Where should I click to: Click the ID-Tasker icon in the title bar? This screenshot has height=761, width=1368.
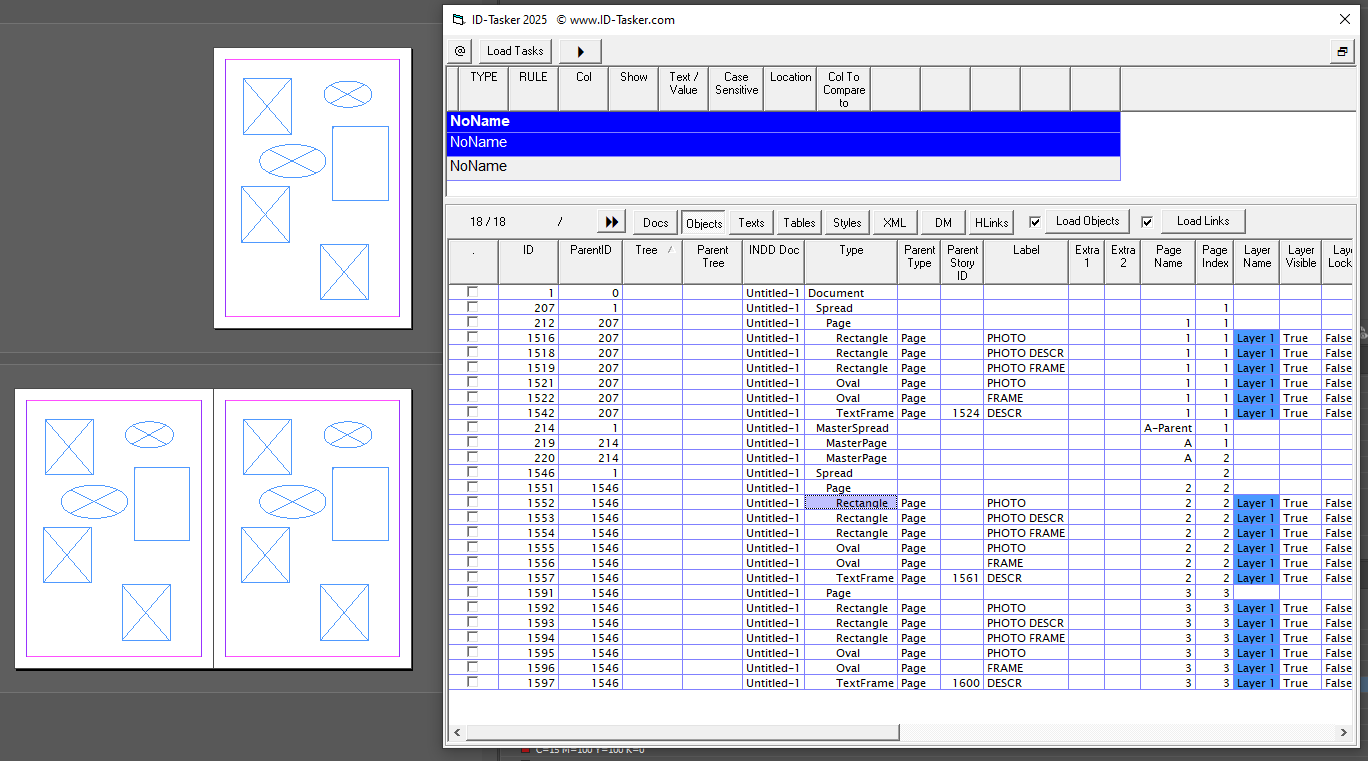click(456, 19)
